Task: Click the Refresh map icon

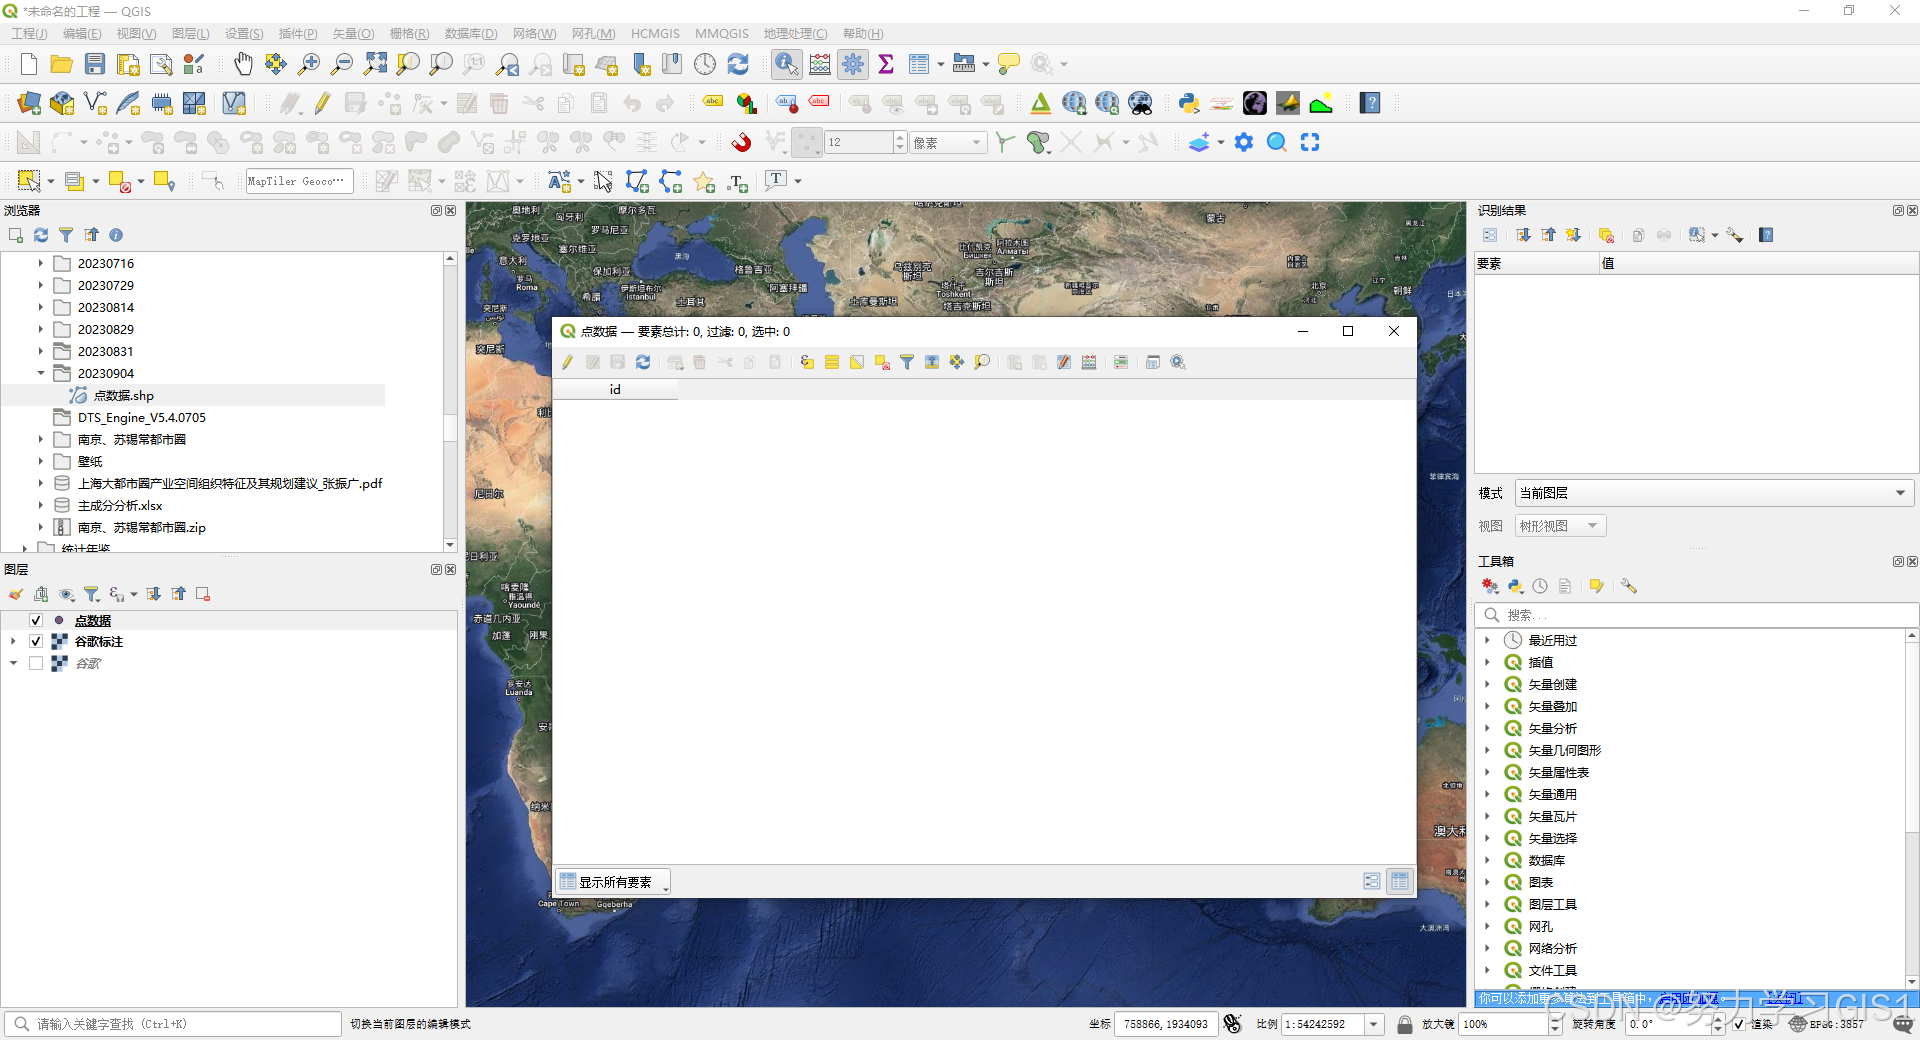Action: click(x=738, y=65)
